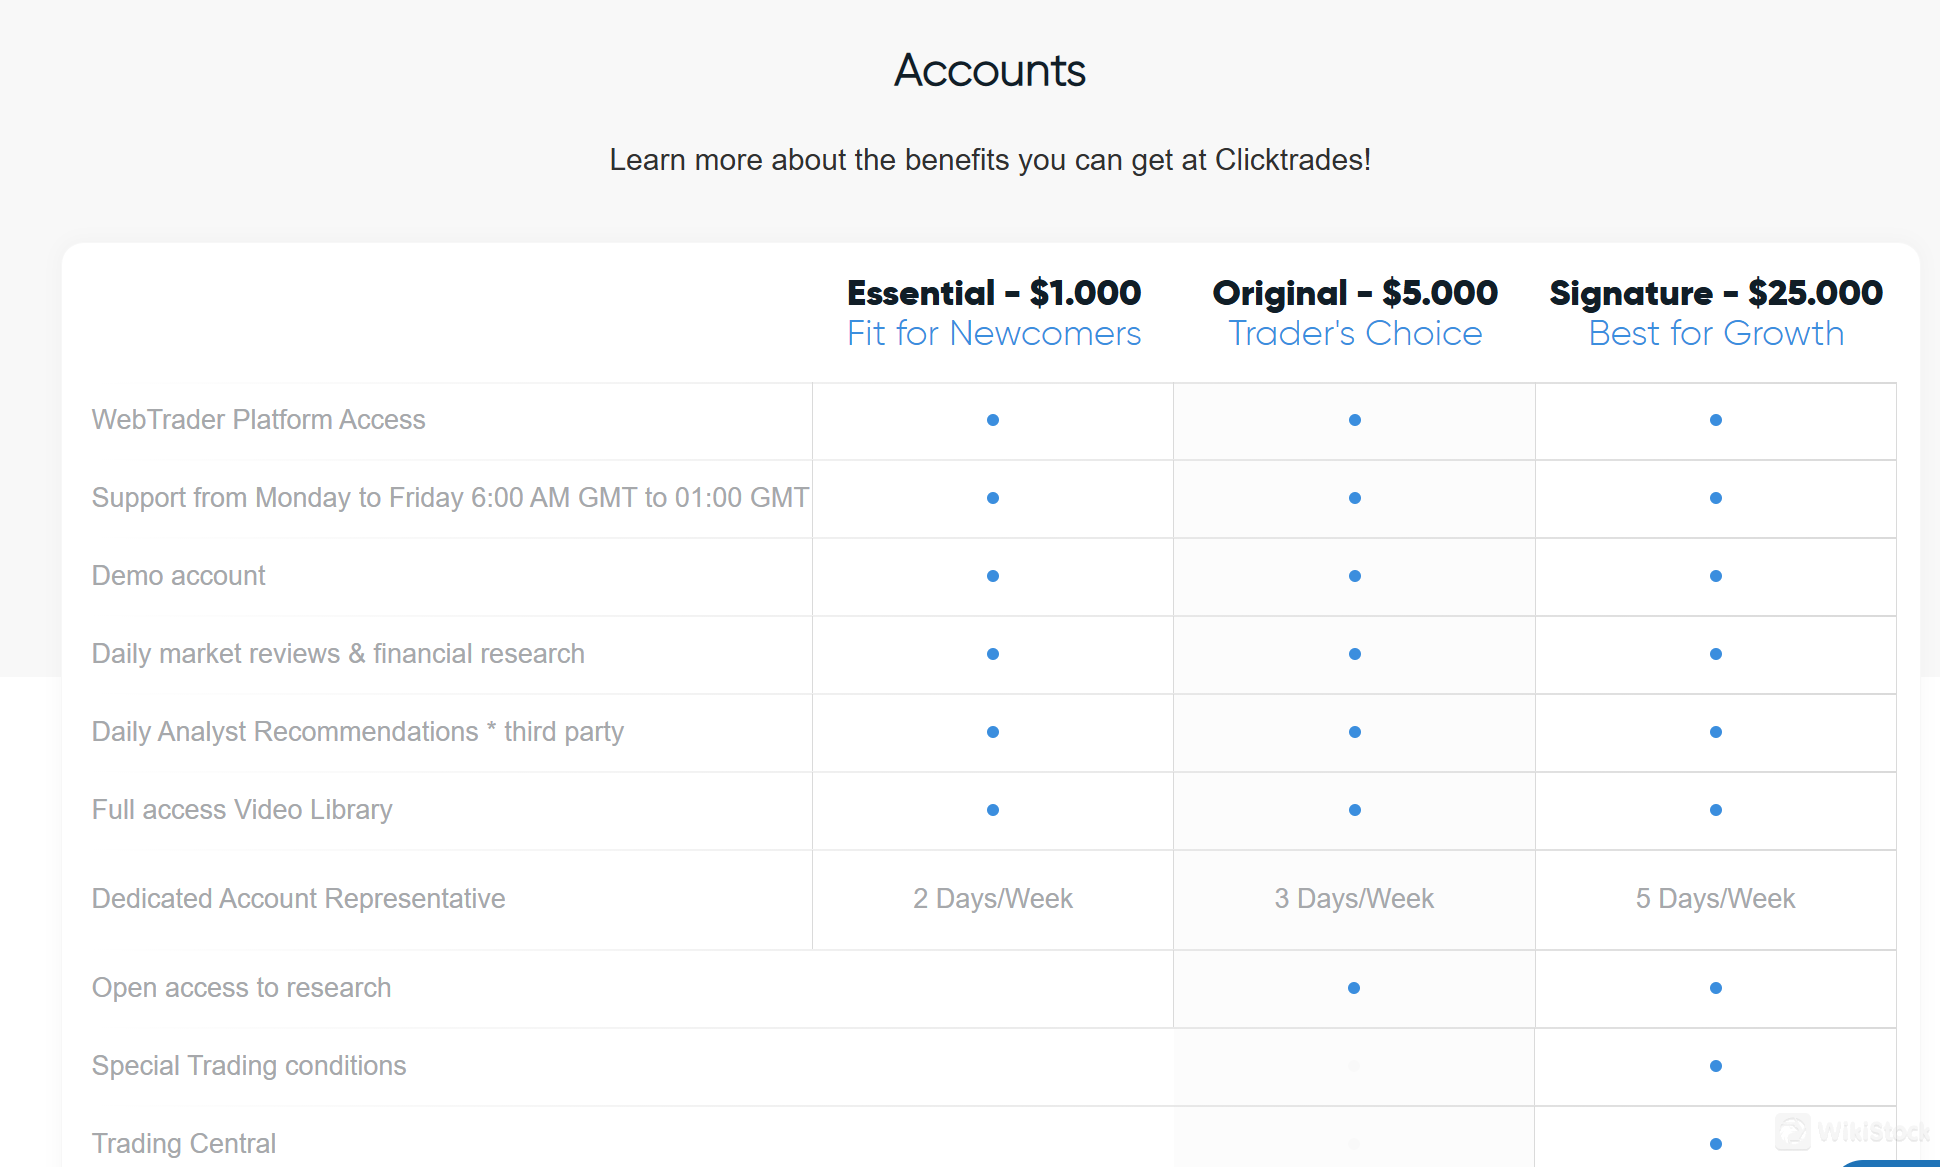Click Signature dot for Trading Central

(1716, 1144)
